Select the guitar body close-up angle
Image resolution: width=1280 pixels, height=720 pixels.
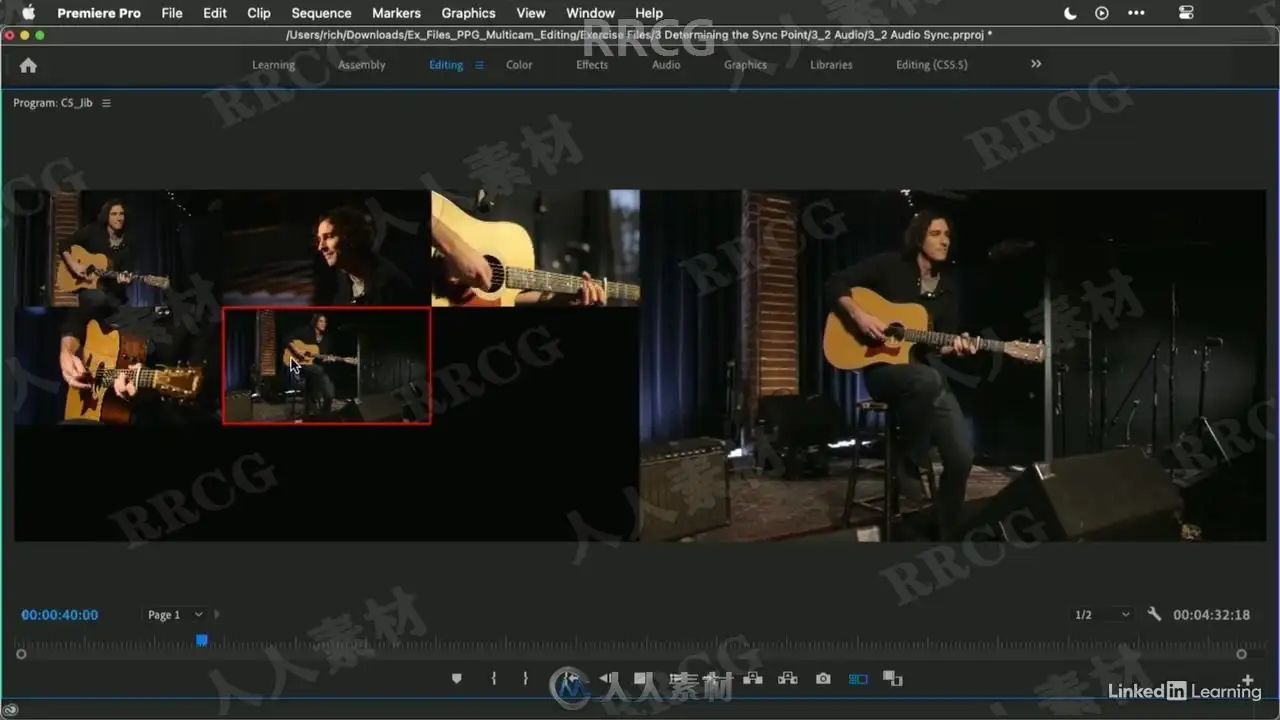pos(535,248)
